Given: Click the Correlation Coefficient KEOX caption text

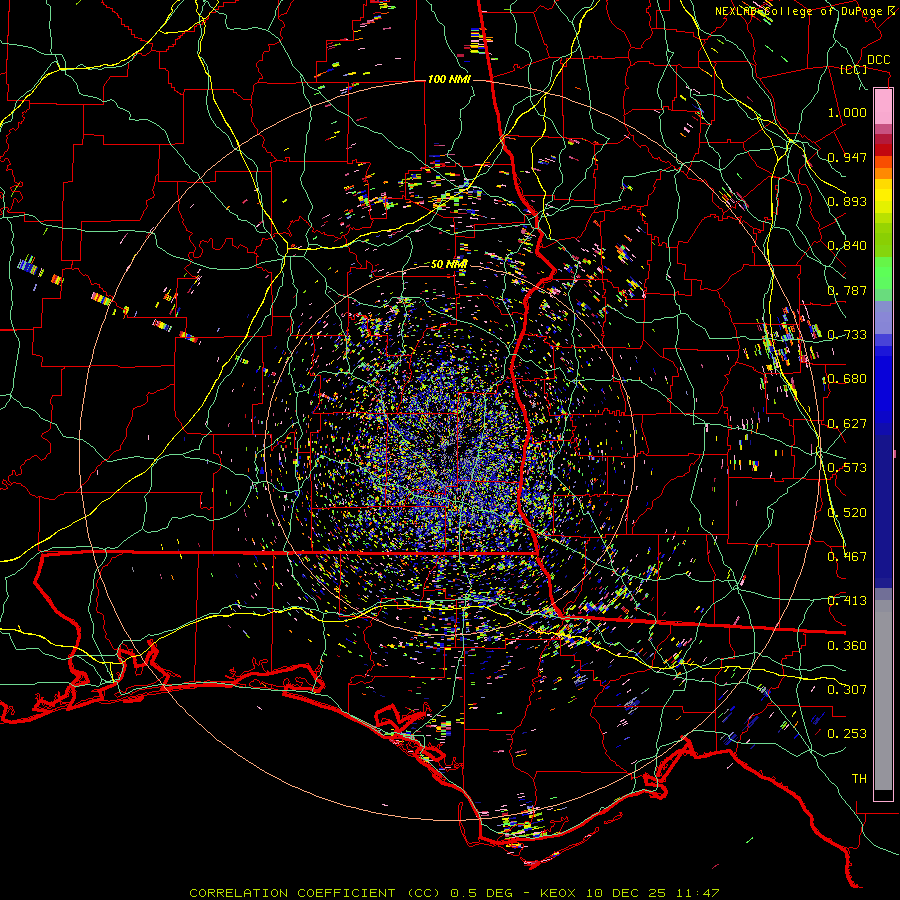Looking at the screenshot, I should [454, 893].
